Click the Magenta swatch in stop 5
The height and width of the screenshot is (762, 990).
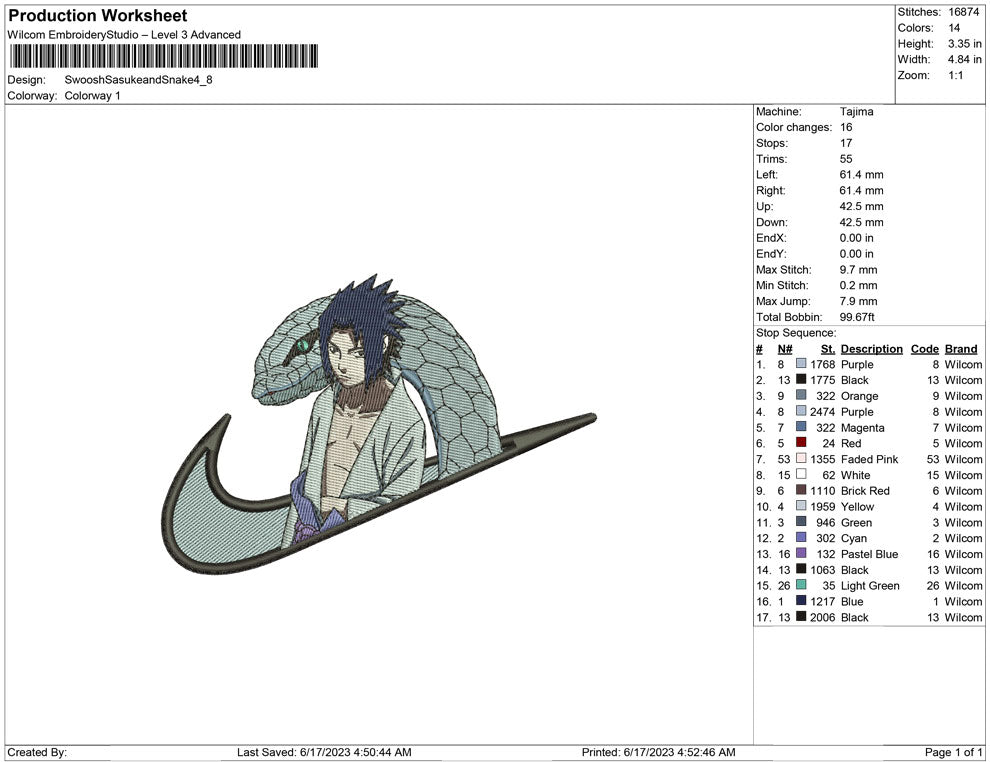pos(801,427)
